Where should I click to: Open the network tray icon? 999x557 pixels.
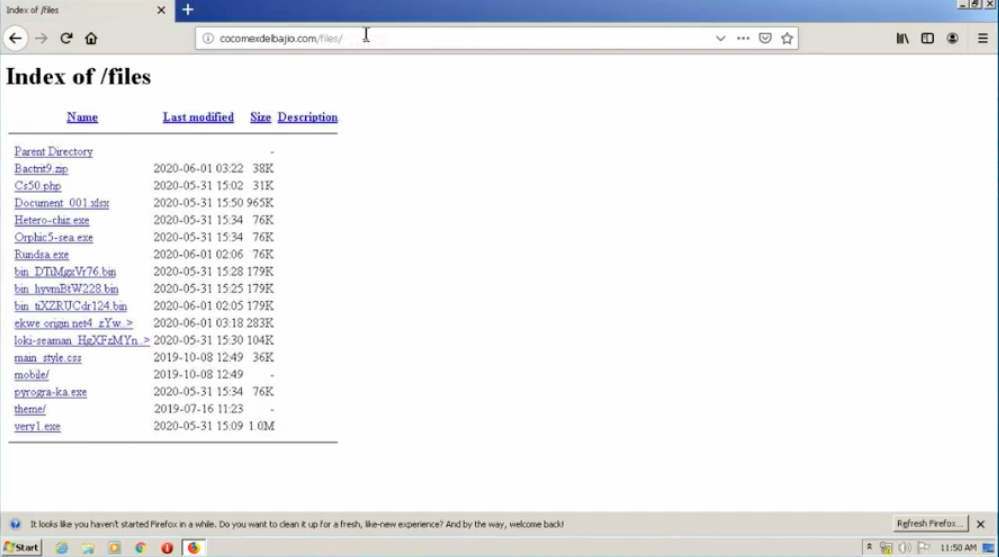tap(886, 547)
